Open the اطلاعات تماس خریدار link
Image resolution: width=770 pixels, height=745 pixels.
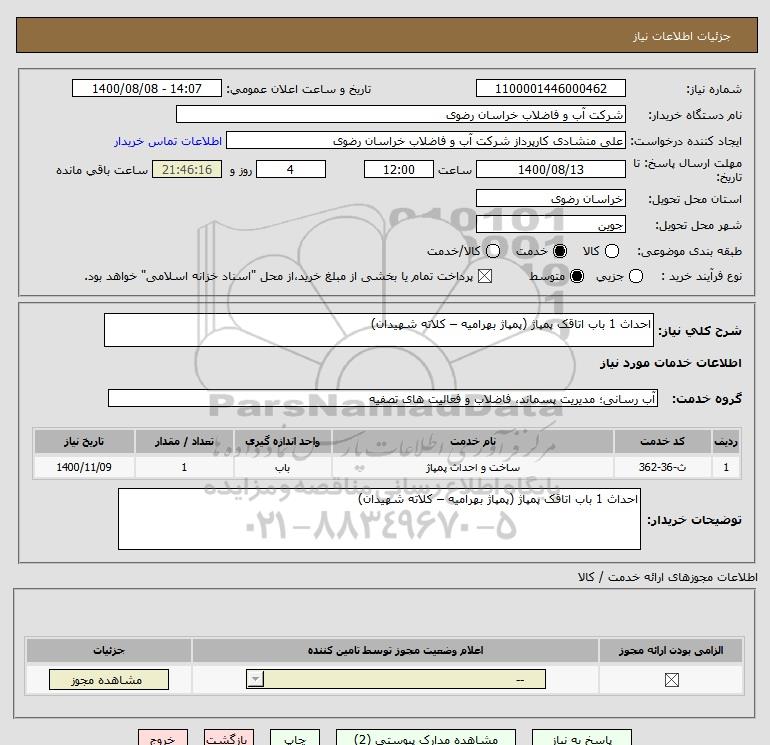pos(168,141)
